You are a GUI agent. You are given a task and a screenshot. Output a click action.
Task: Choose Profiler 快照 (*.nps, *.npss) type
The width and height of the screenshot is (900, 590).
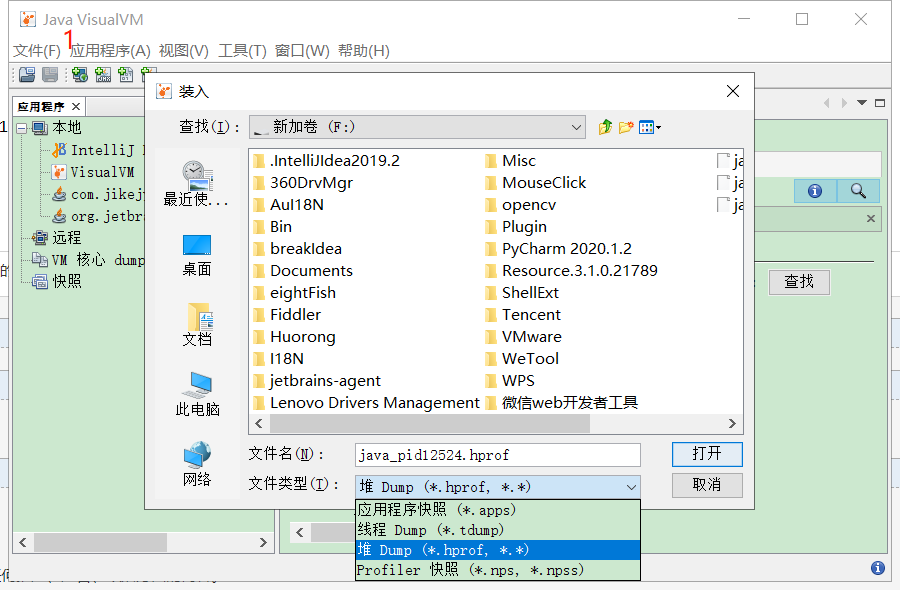pos(498,570)
